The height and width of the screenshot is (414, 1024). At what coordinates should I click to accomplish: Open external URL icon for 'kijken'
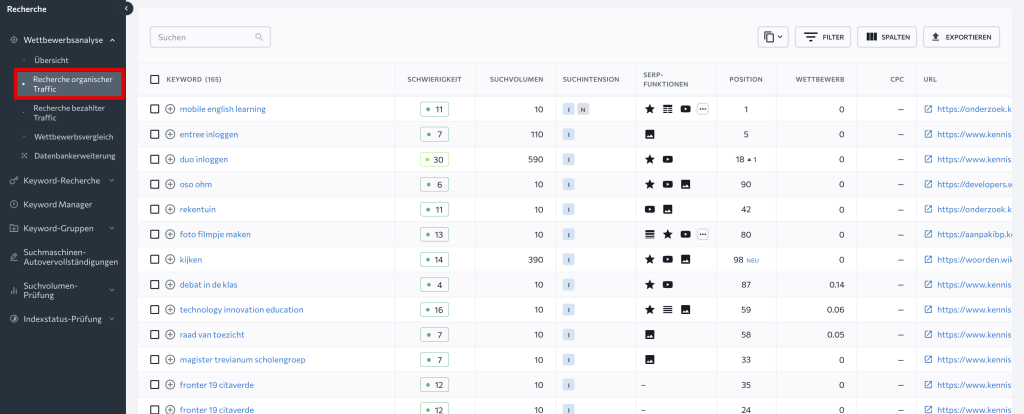click(x=928, y=260)
